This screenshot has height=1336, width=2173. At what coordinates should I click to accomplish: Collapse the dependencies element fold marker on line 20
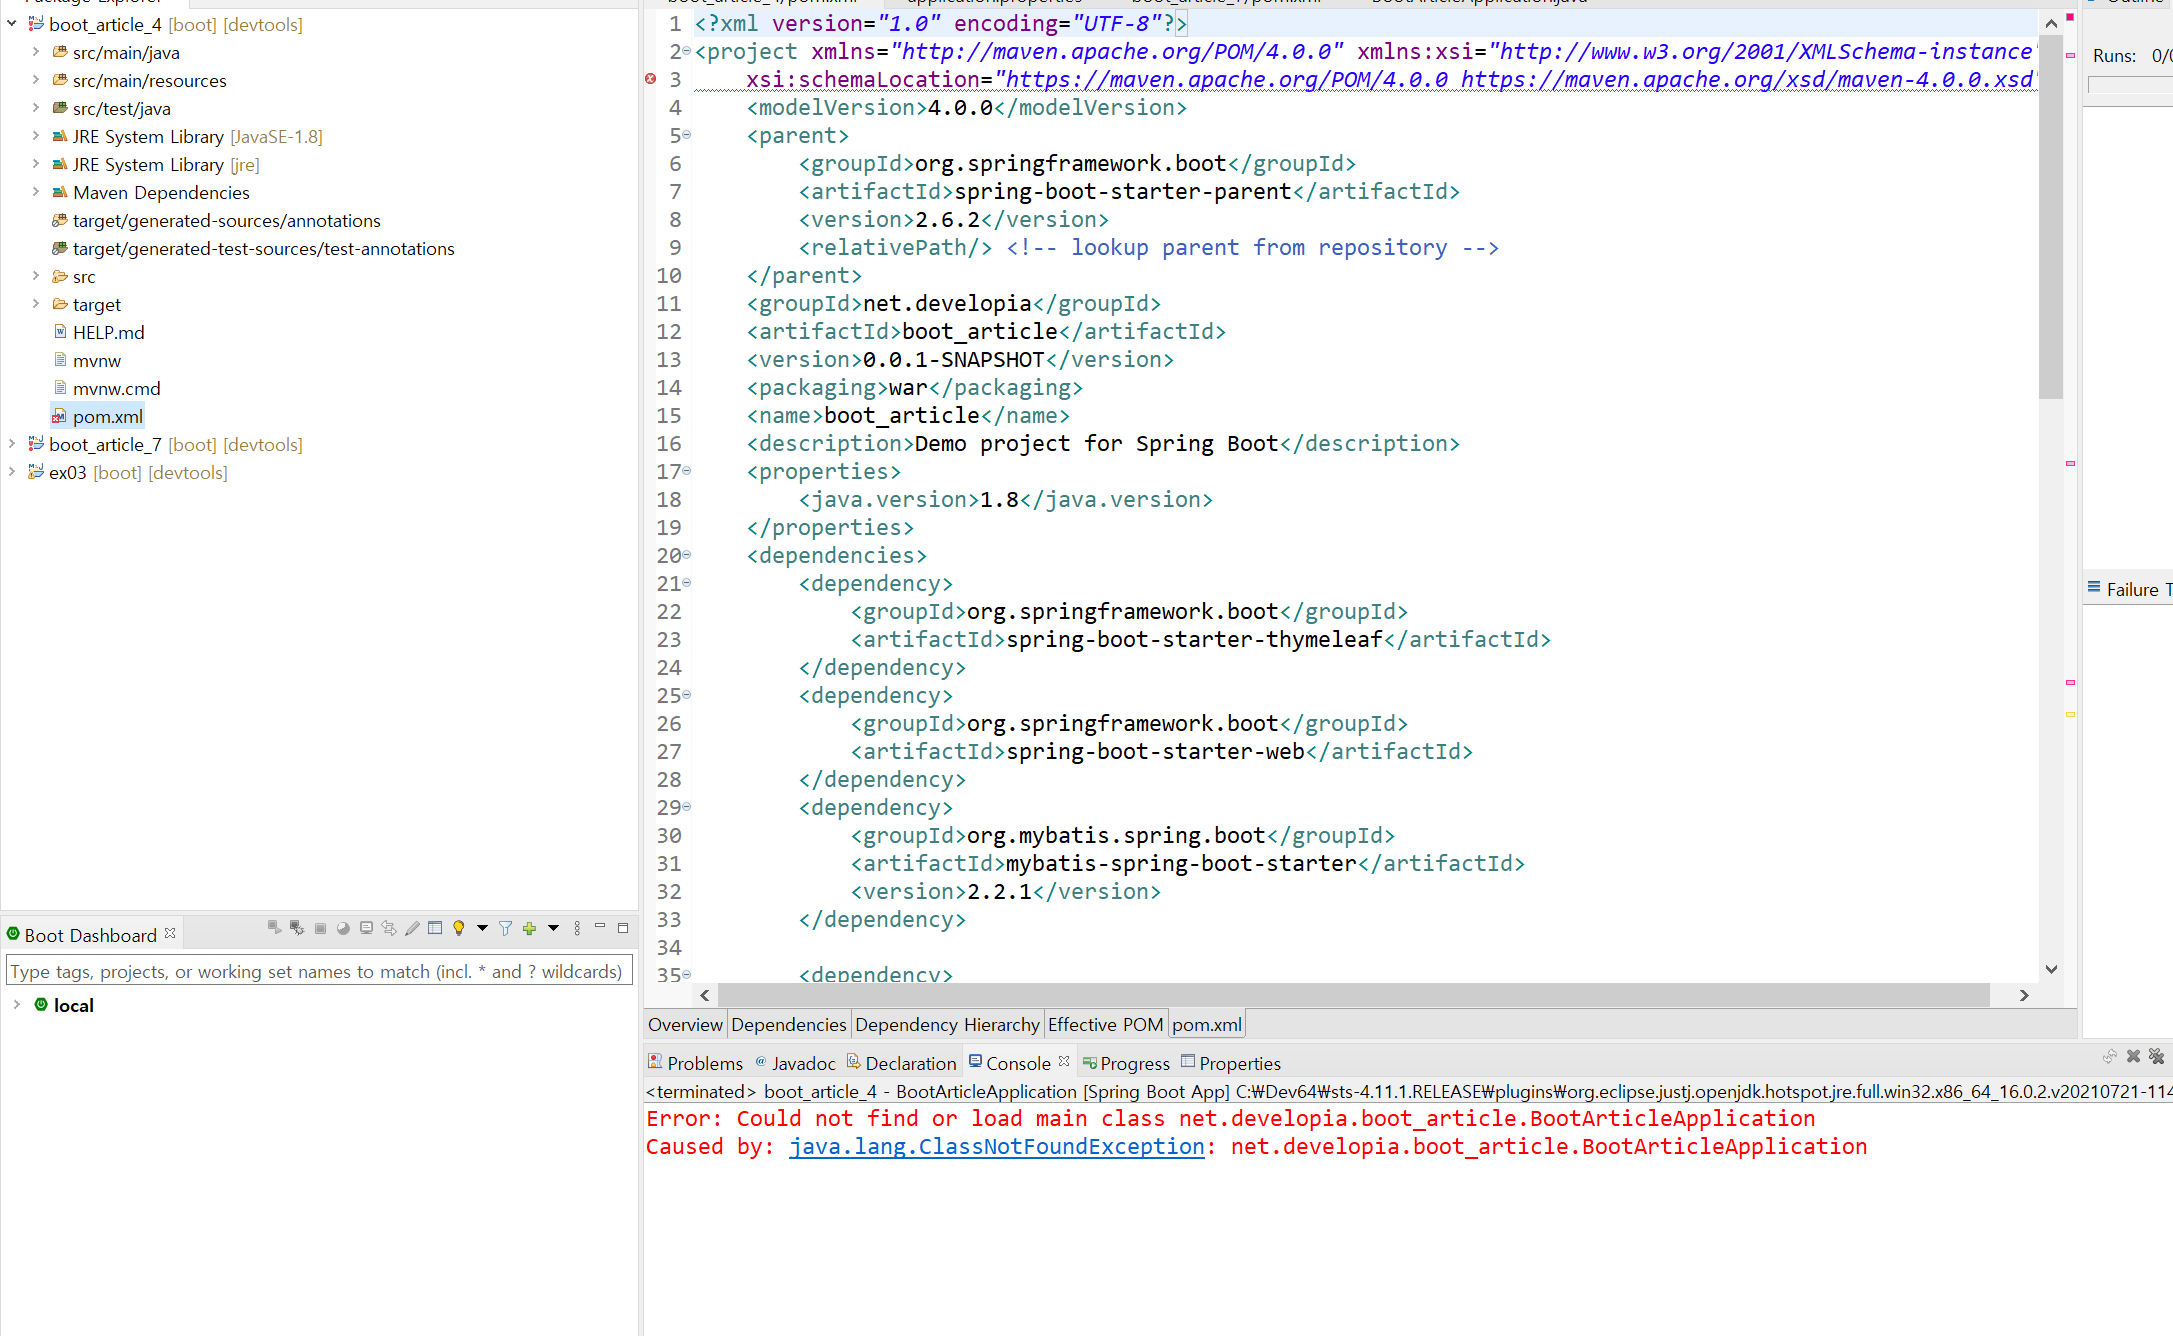687,555
